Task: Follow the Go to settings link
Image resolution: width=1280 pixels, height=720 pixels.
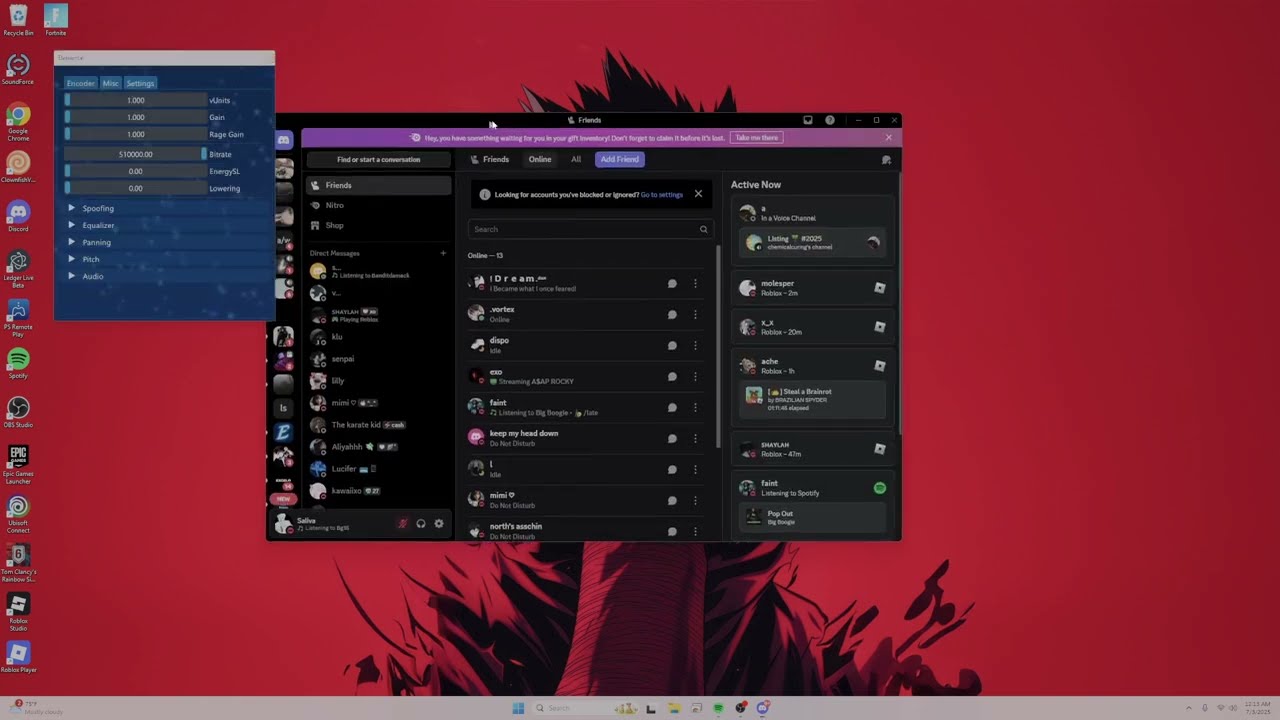Action: point(662,194)
